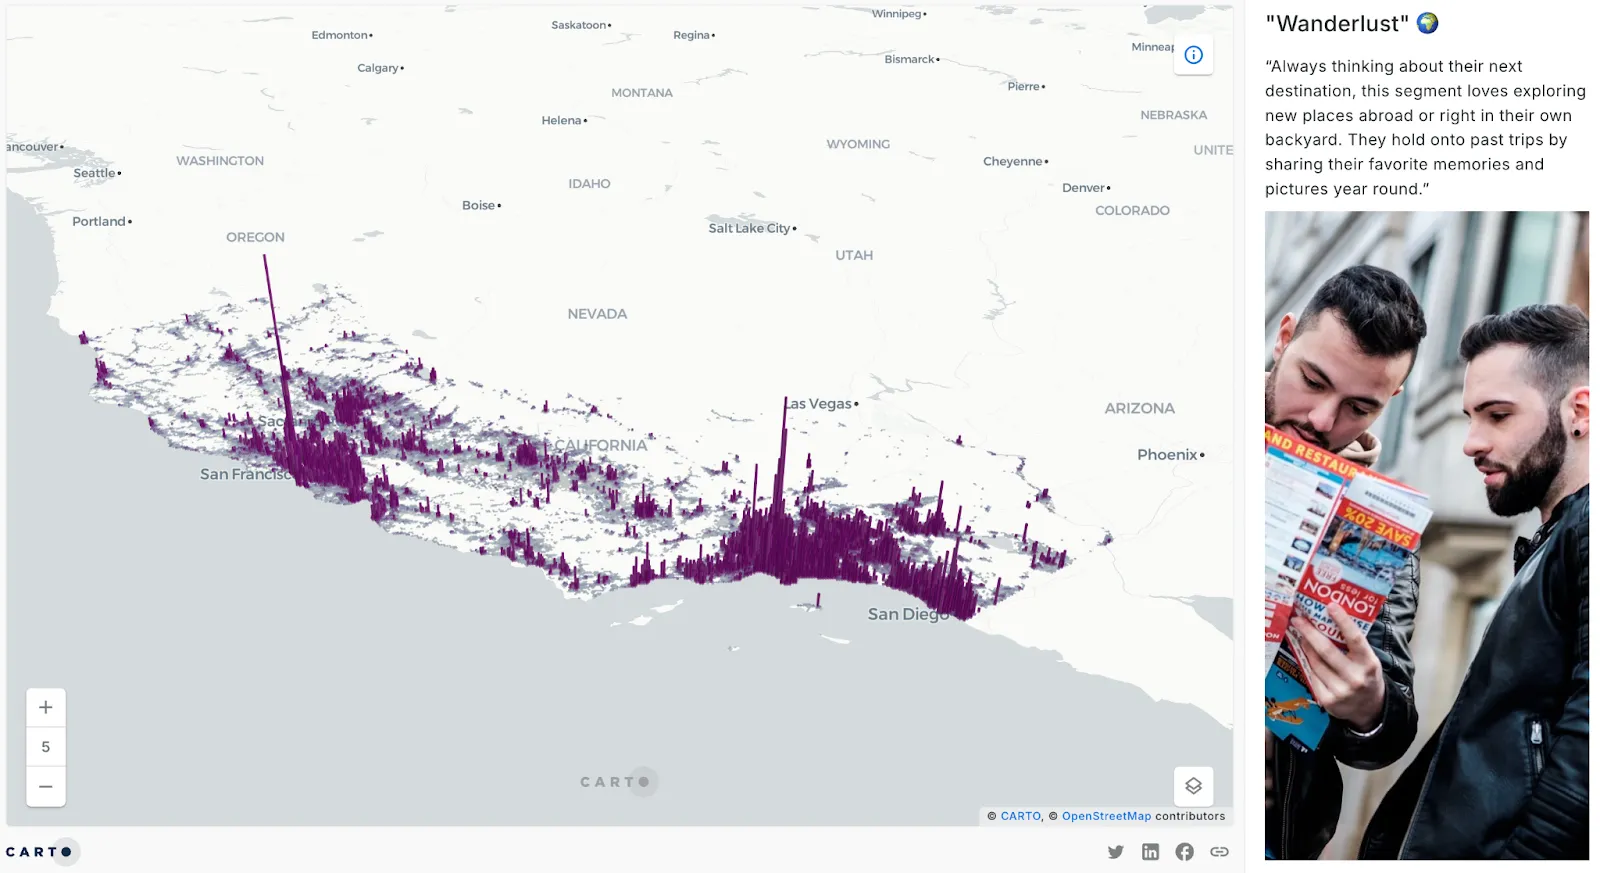The image size is (1600, 873).
Task: Share the map on Facebook
Action: pos(1184,852)
